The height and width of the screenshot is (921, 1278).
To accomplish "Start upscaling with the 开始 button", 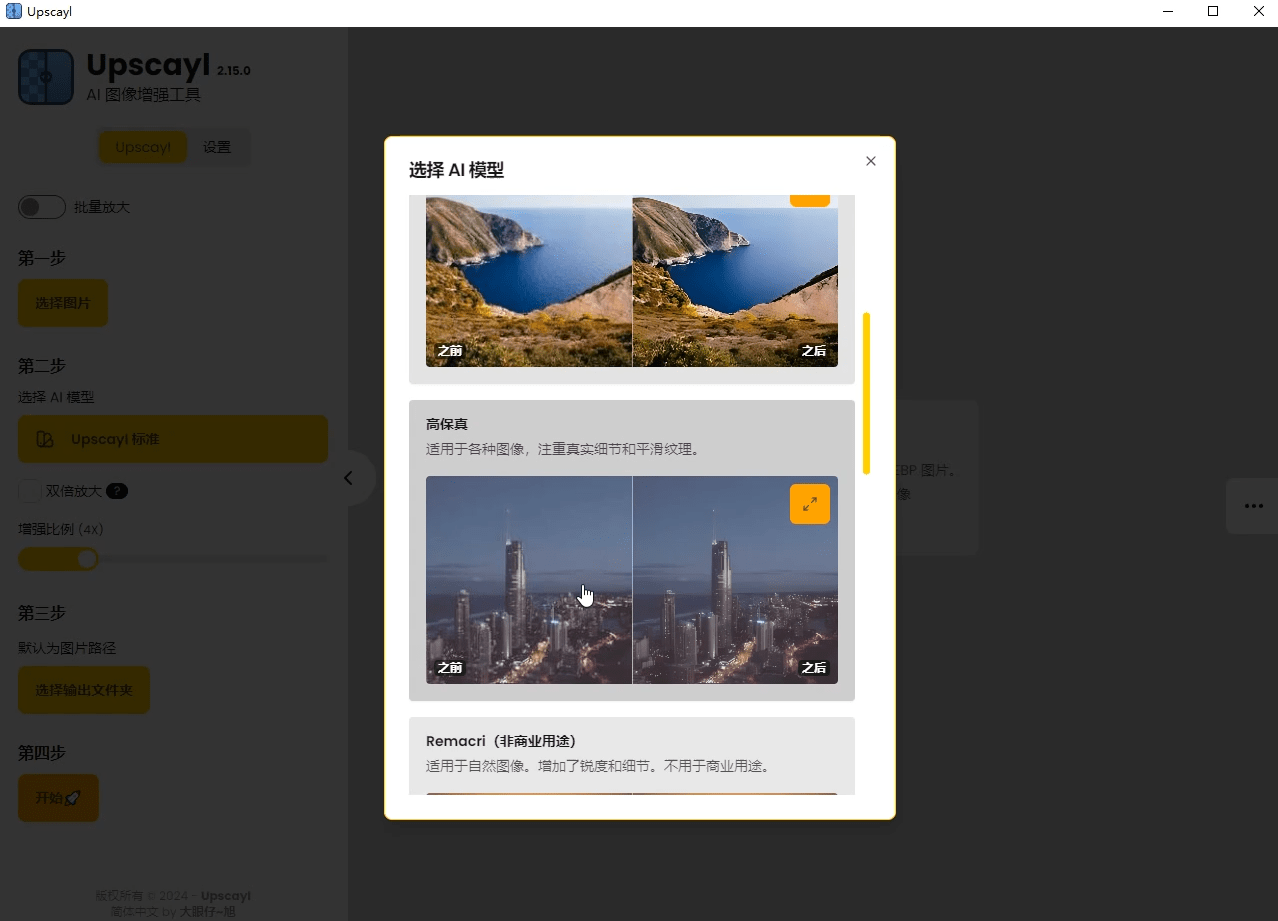I will coord(57,797).
